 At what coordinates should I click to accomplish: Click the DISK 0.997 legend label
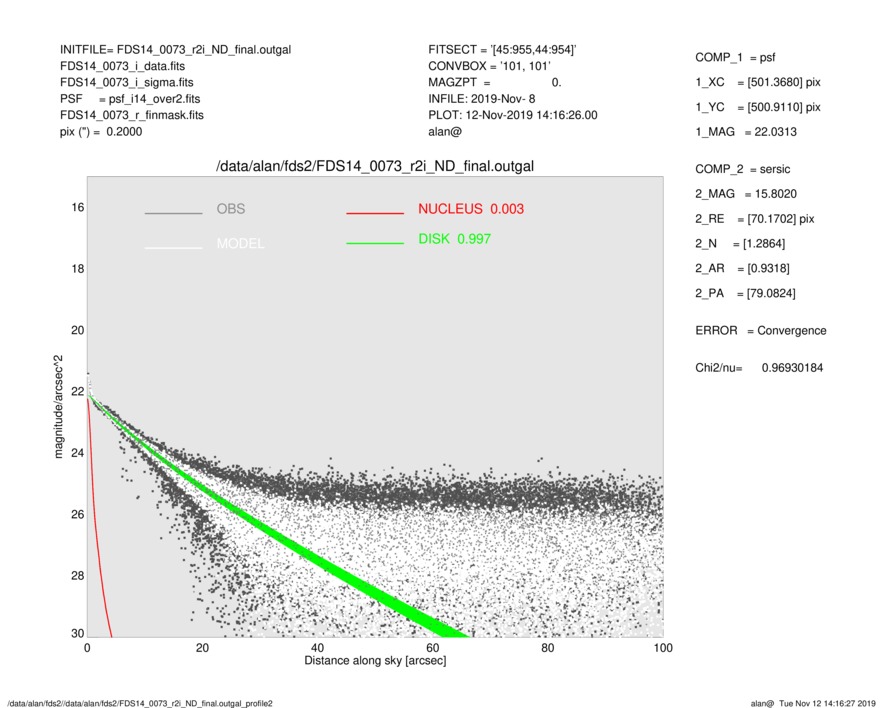(454, 239)
